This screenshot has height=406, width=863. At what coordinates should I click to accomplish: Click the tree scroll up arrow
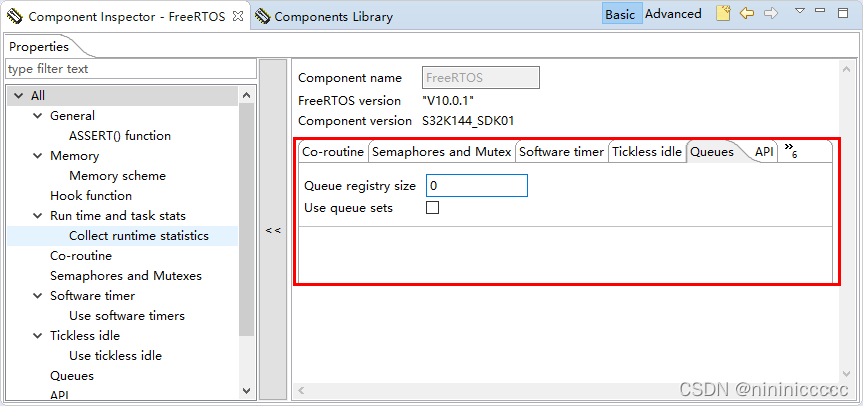247,95
